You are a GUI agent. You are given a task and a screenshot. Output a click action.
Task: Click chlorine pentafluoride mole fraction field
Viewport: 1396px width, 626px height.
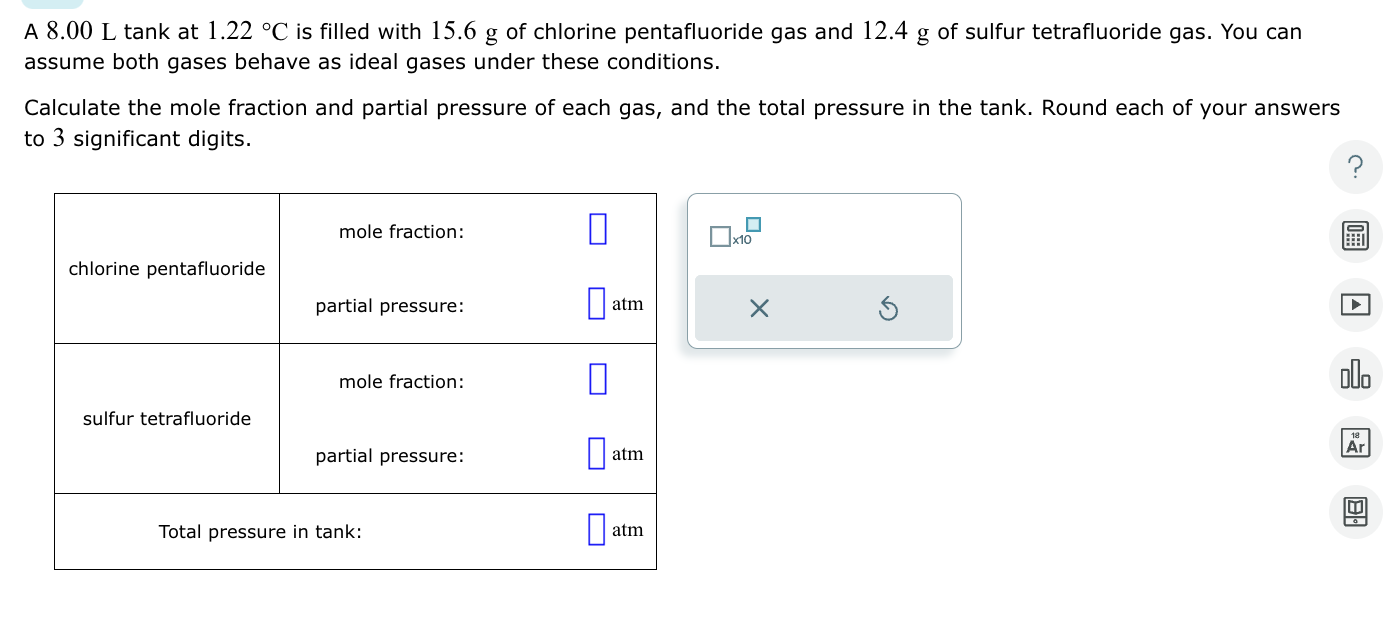click(x=597, y=229)
